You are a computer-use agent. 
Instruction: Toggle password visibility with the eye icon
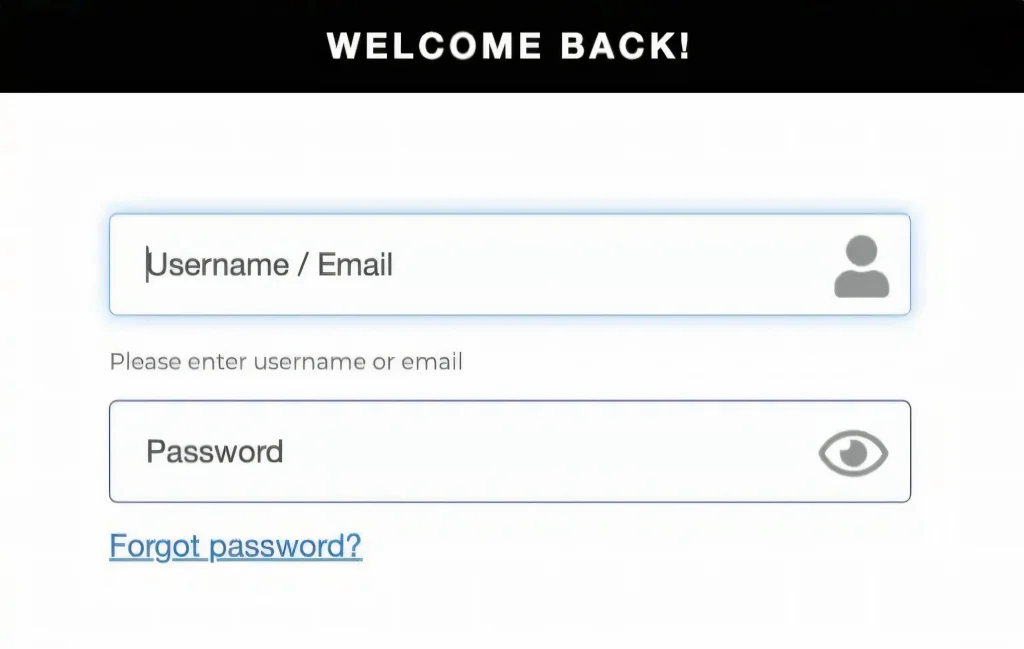click(853, 452)
